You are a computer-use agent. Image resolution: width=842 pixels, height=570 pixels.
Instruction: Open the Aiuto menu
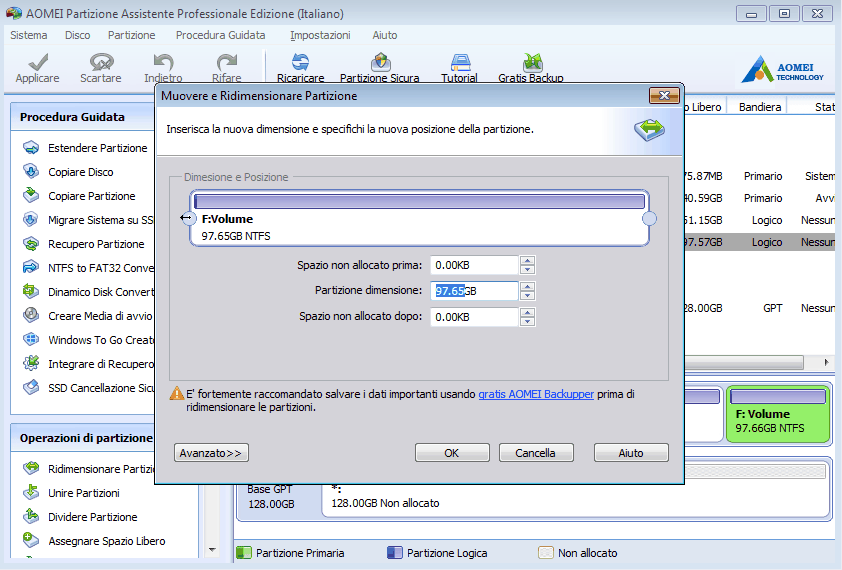click(x=384, y=35)
